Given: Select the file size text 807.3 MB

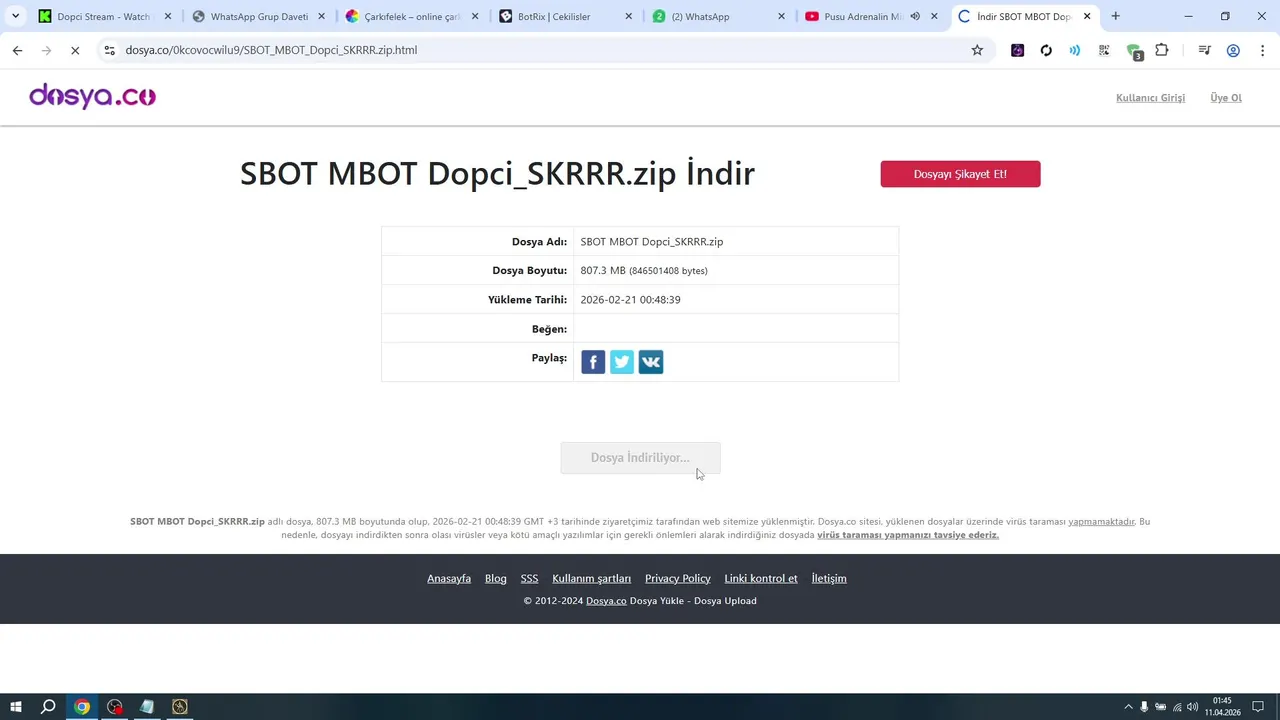Looking at the screenshot, I should (603, 271).
